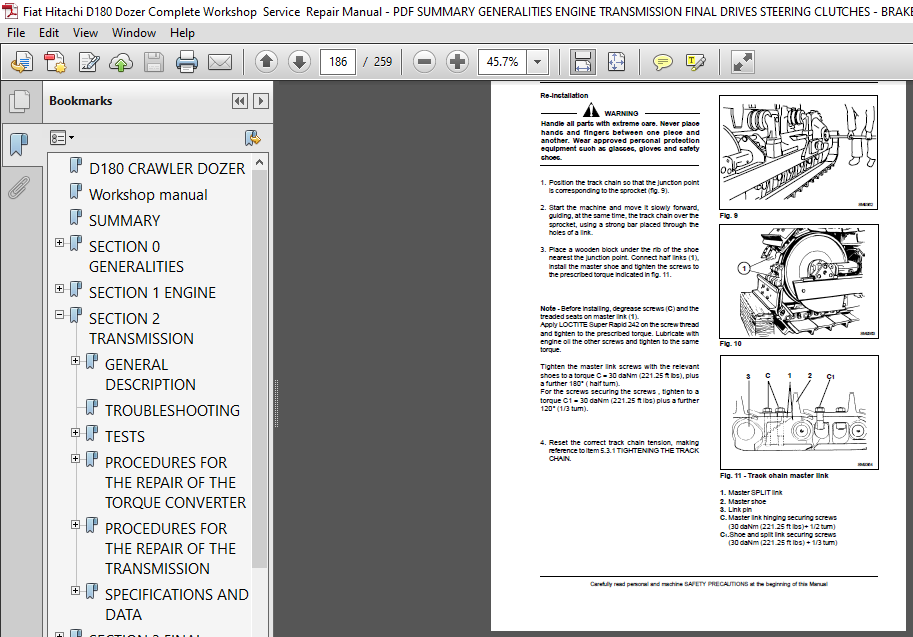Screen dimensions: 913x637
Task: Expand the SPECIFICATIONS AND DATA bookmark
Action: tap(75, 590)
